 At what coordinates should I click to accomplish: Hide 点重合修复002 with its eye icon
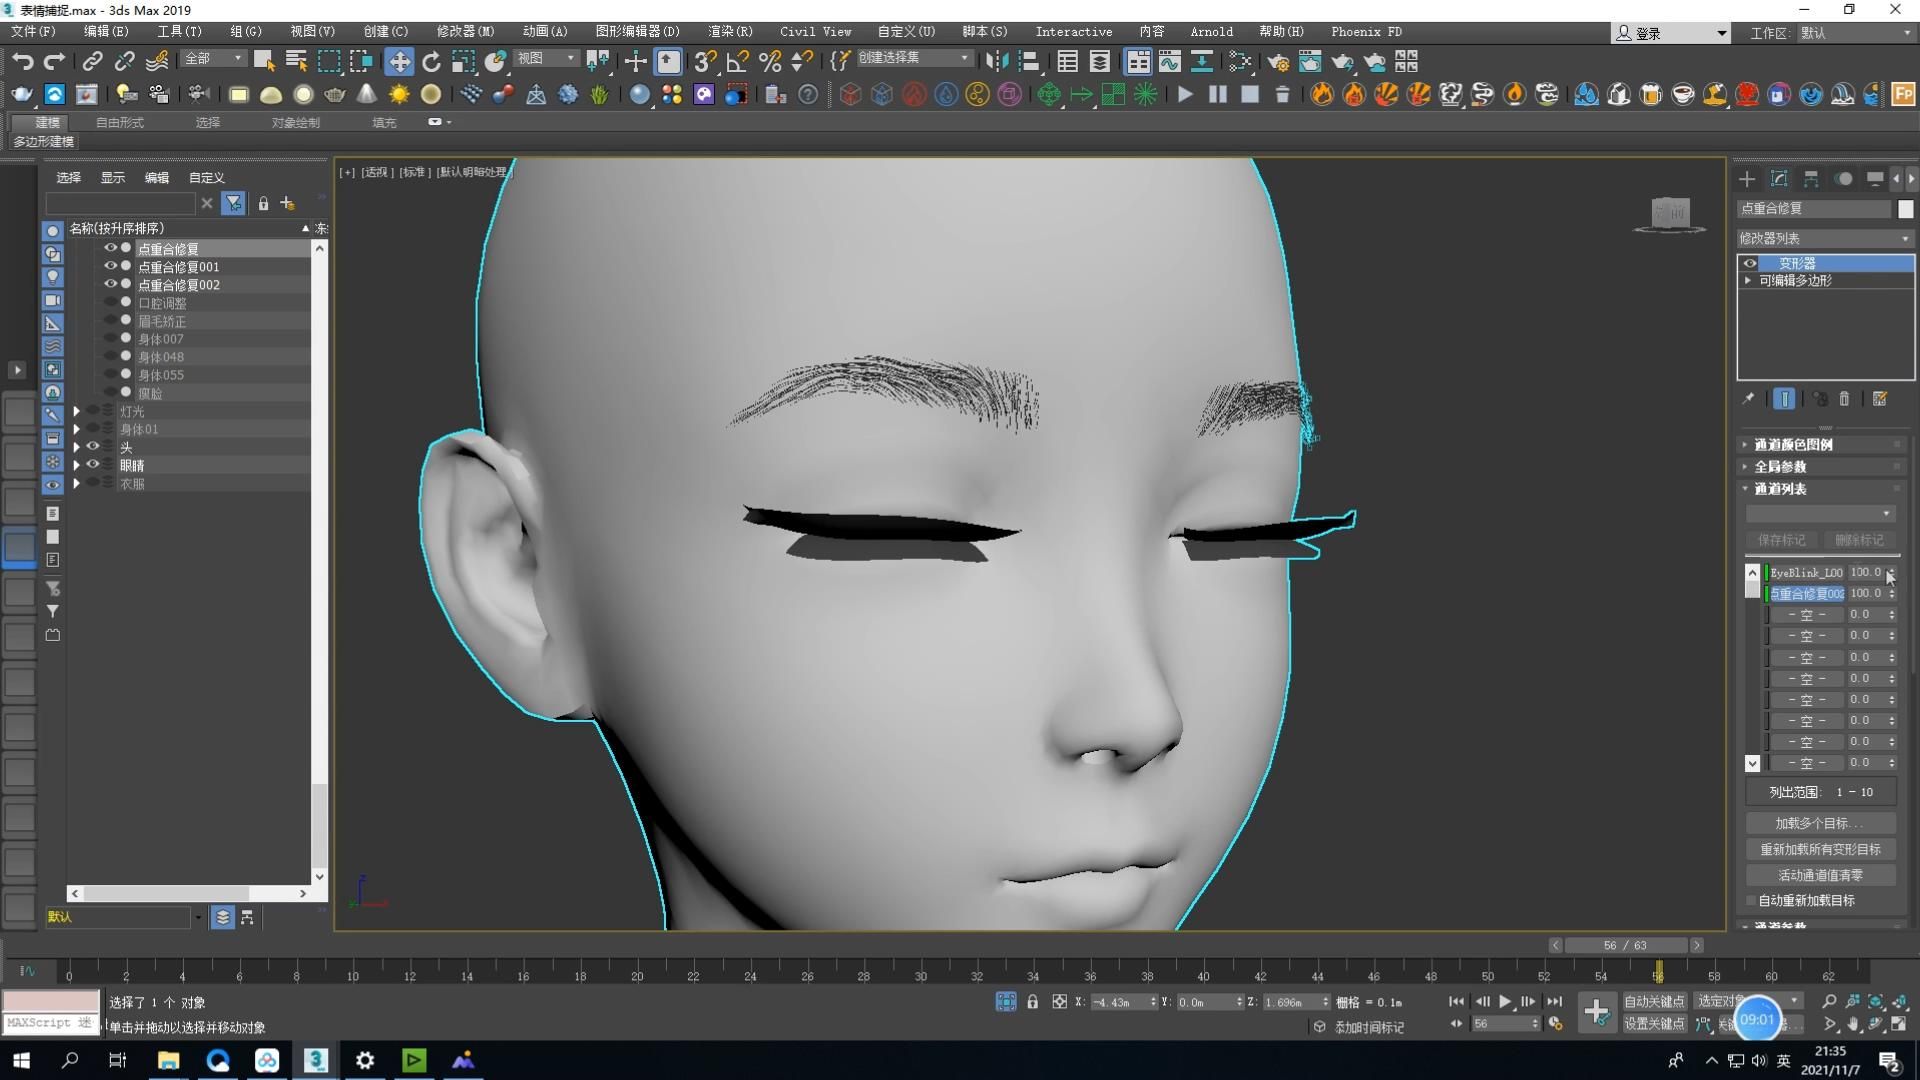point(110,284)
